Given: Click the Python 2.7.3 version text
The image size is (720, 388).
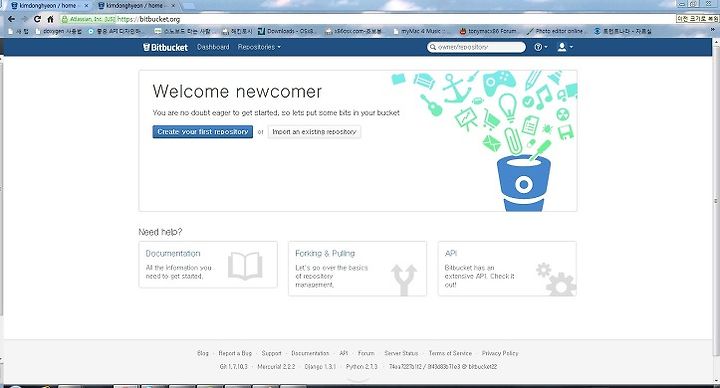Looking at the screenshot, I should click(361, 366).
